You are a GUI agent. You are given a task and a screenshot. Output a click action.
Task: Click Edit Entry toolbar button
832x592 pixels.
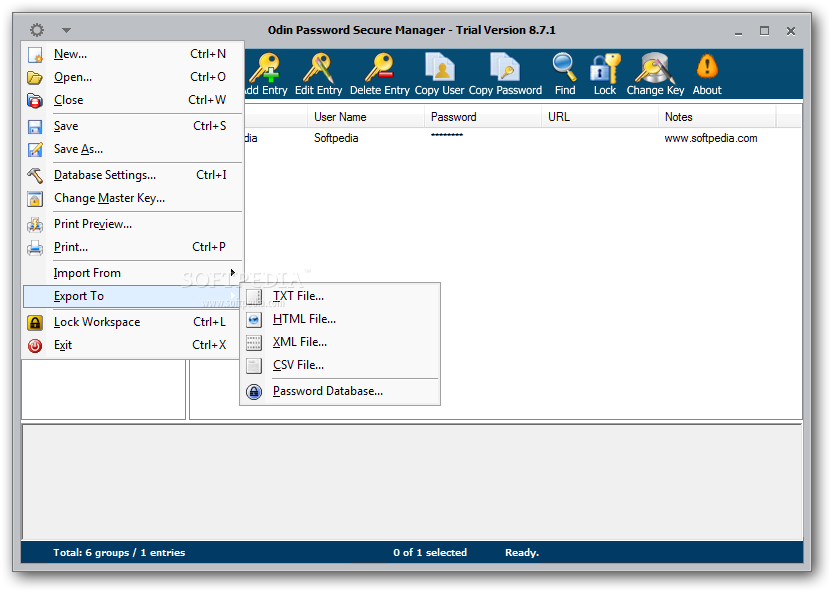(318, 75)
